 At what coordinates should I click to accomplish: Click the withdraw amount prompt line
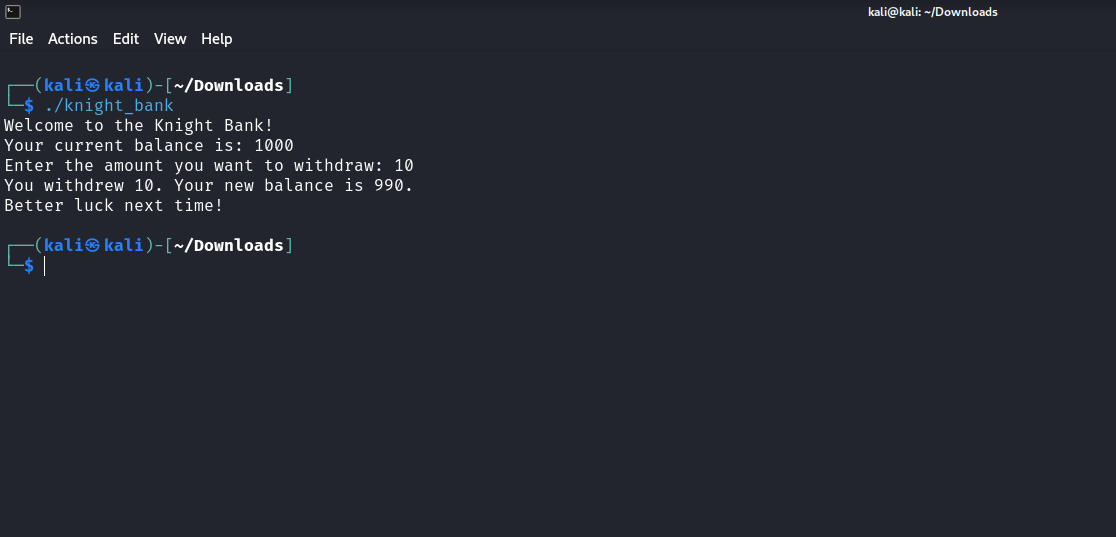(x=209, y=166)
